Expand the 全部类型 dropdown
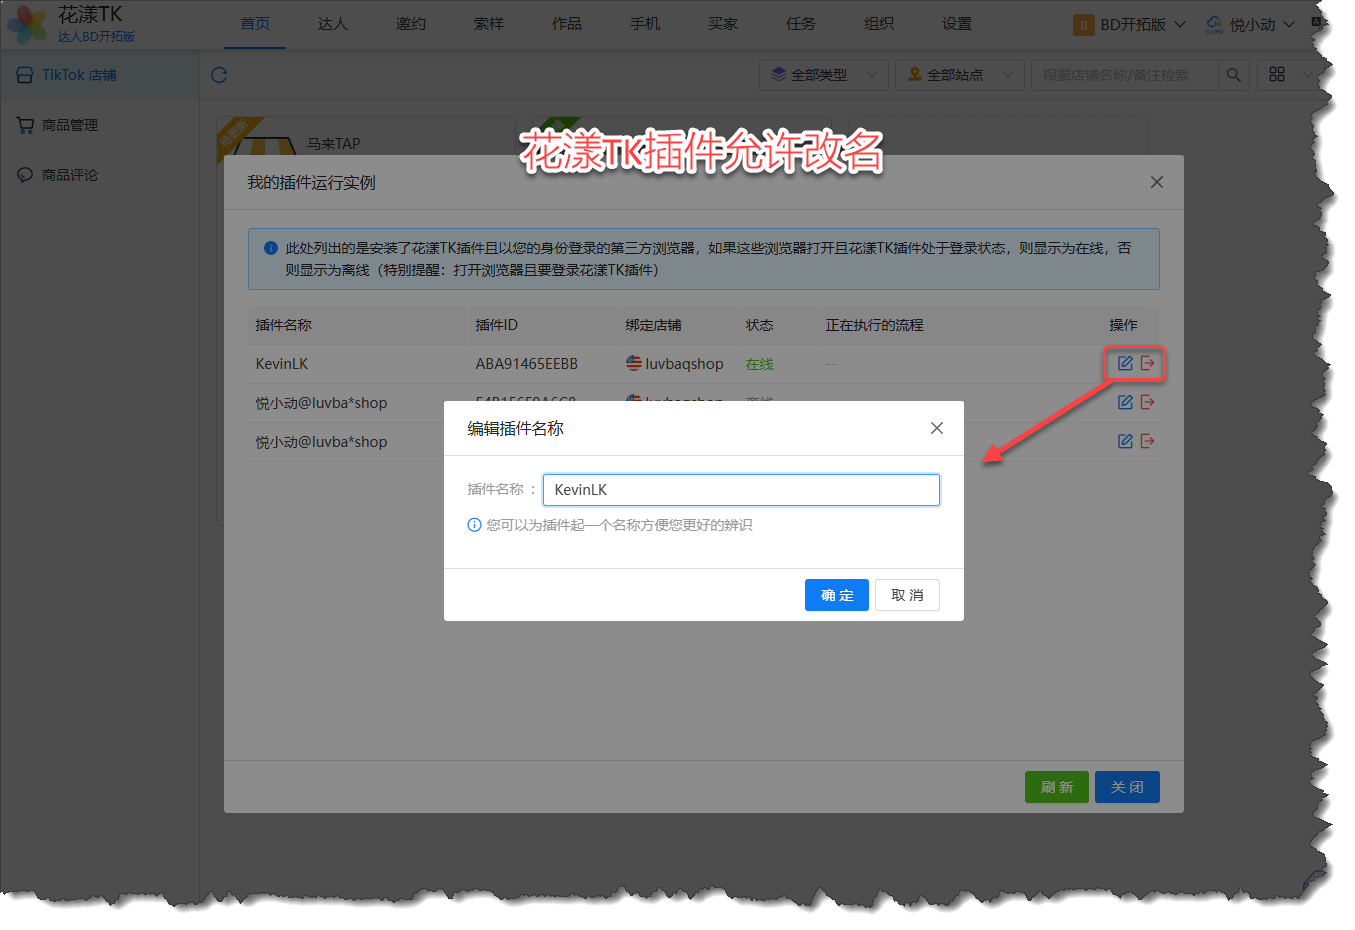Viewport: 1355px width, 930px height. 823,75
